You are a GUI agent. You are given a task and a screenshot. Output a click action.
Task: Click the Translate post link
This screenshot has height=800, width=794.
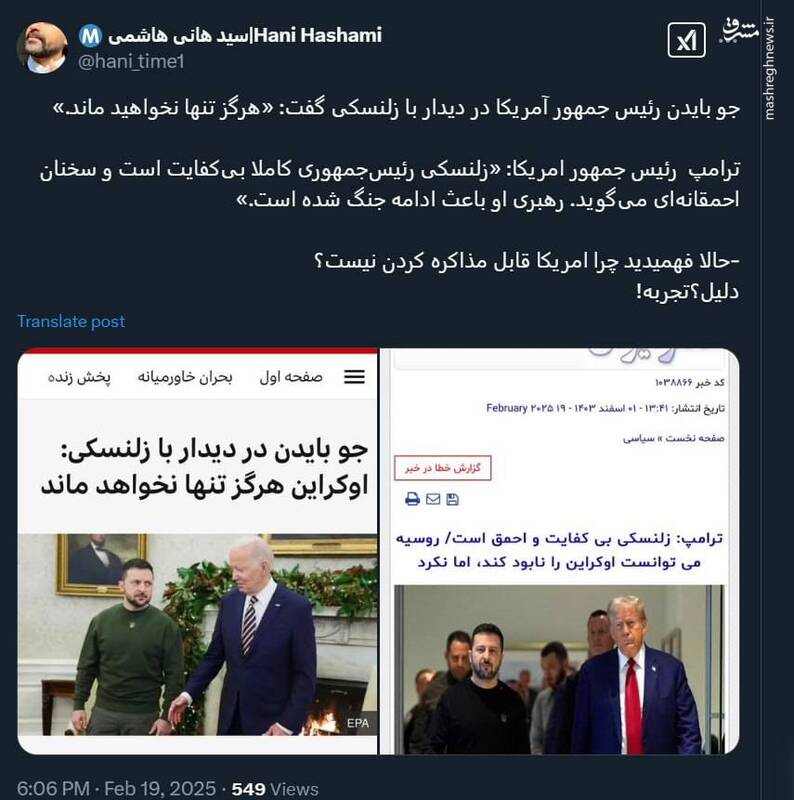(x=71, y=321)
